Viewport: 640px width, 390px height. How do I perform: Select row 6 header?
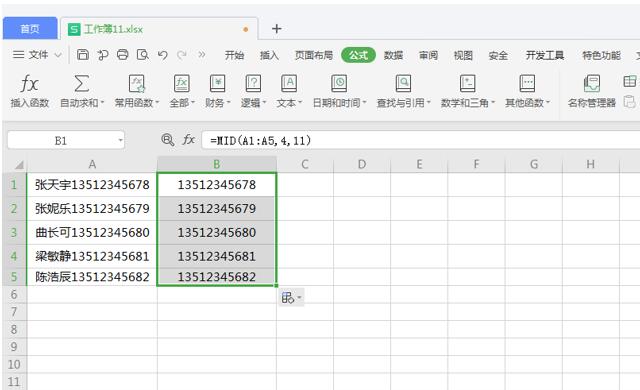pos(14,294)
